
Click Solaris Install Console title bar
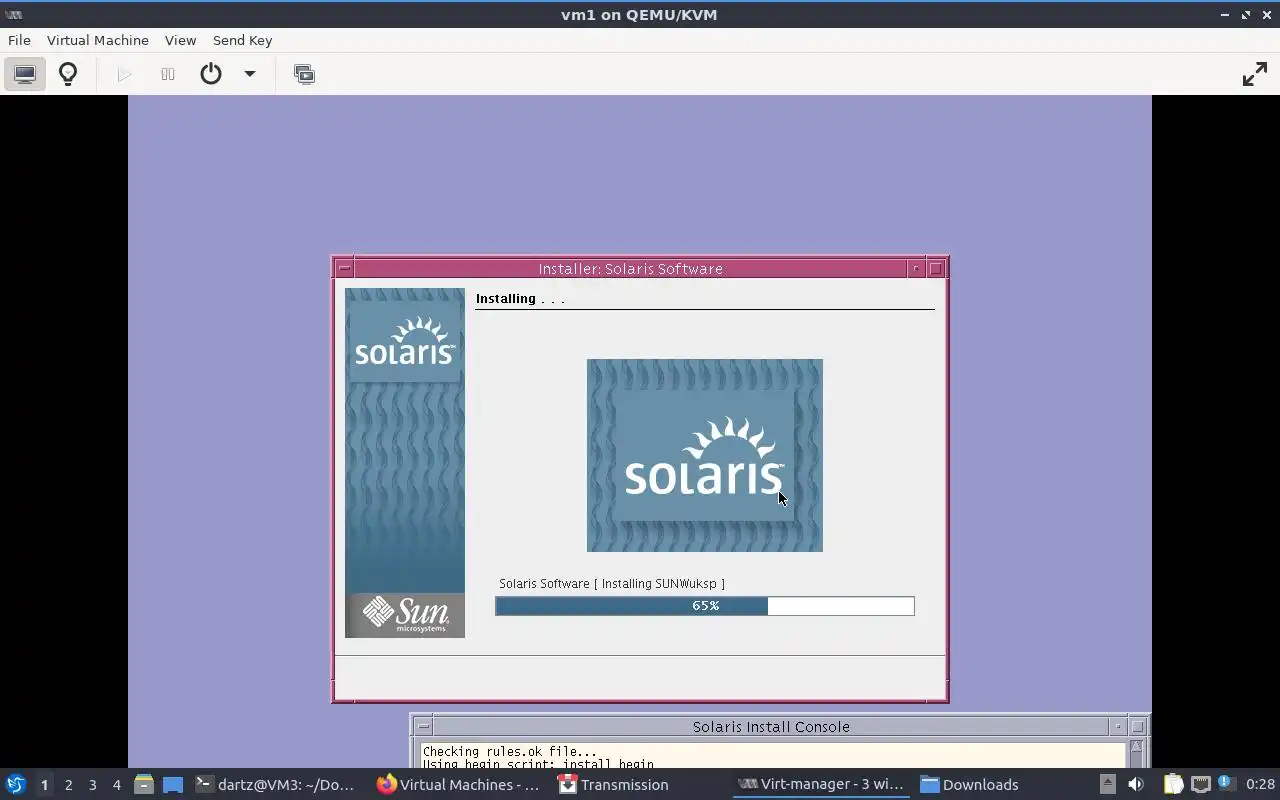click(x=771, y=727)
